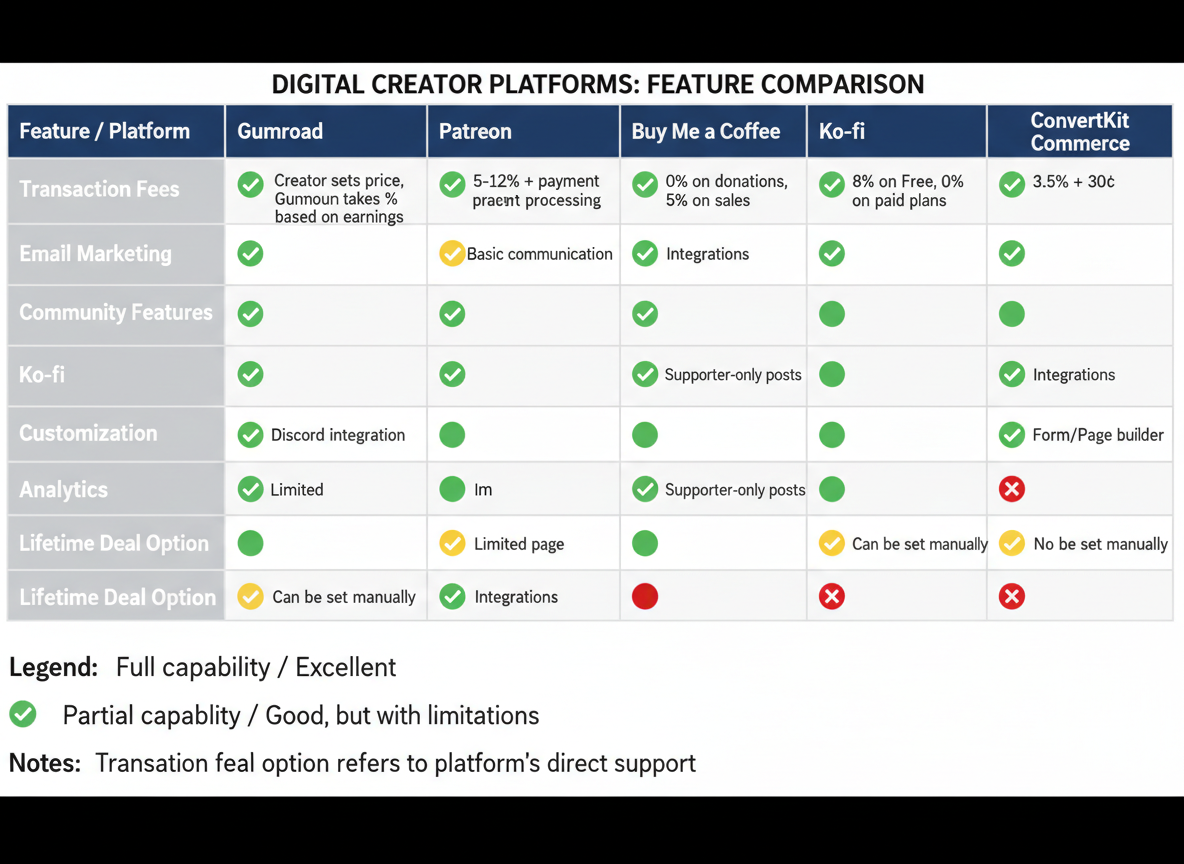
Task: Click the check beside "3.5% + 30¢"
Action: coord(1012,184)
